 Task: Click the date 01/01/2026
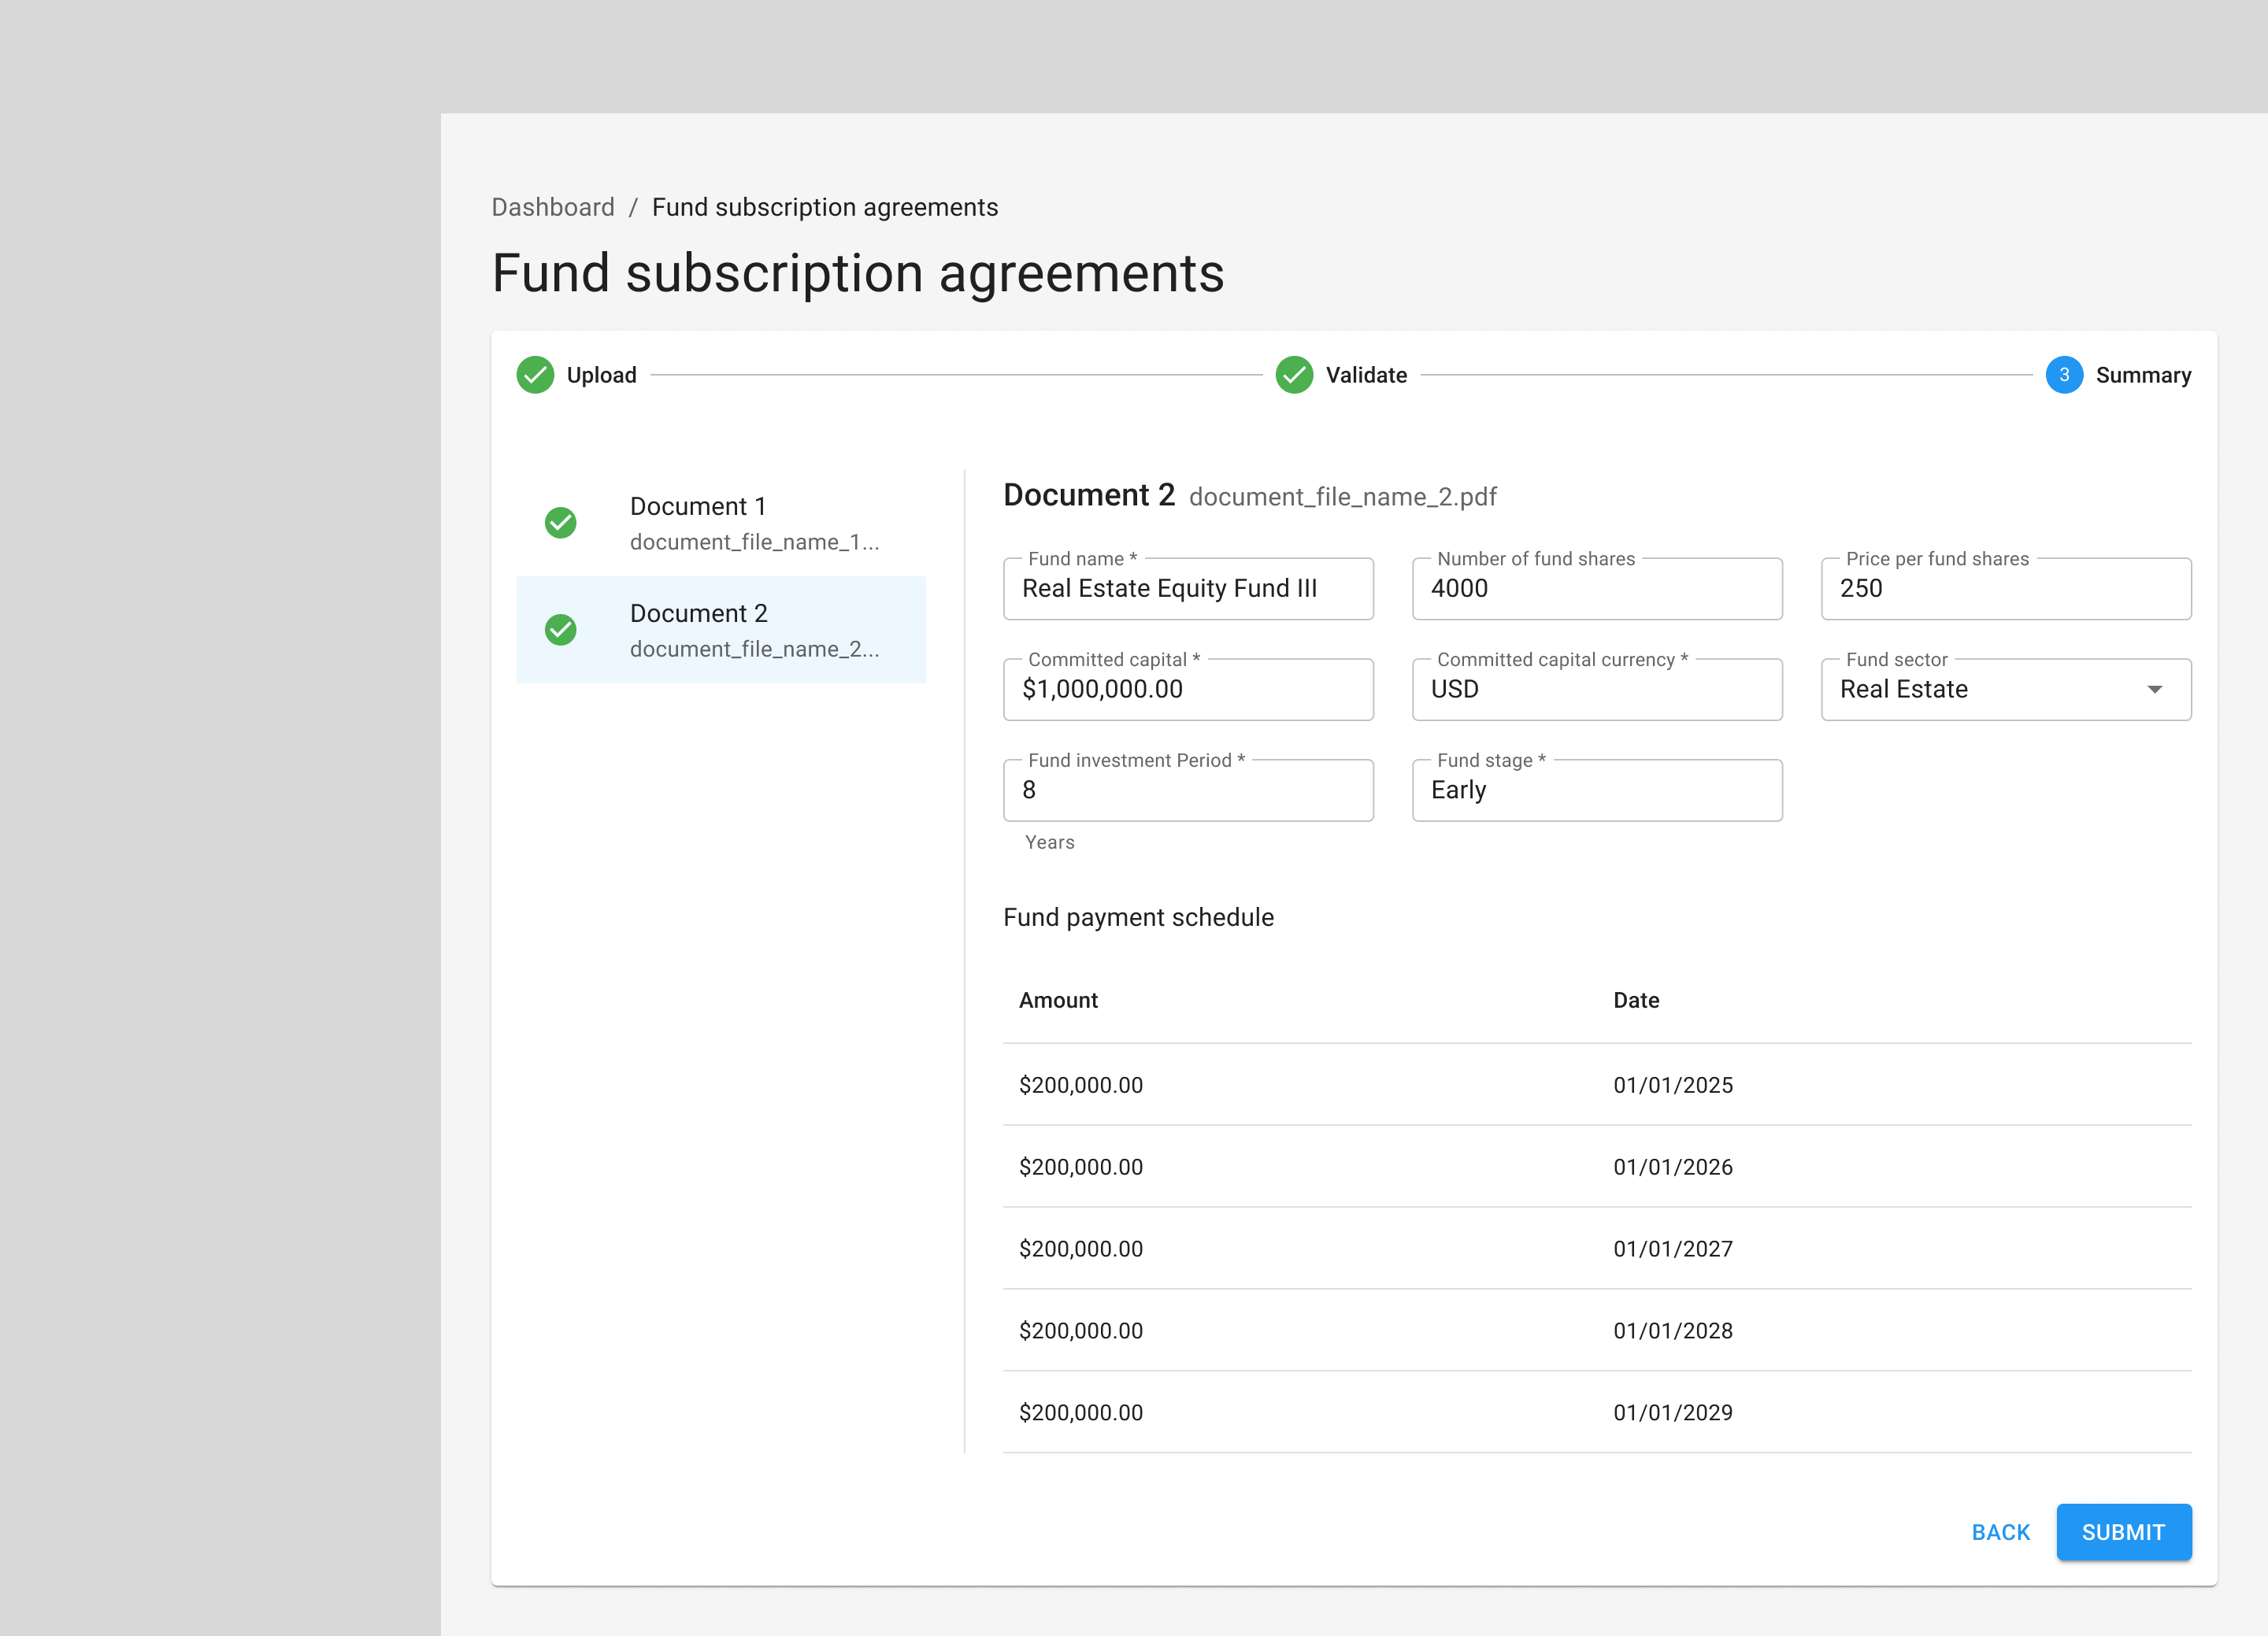coord(1673,1167)
